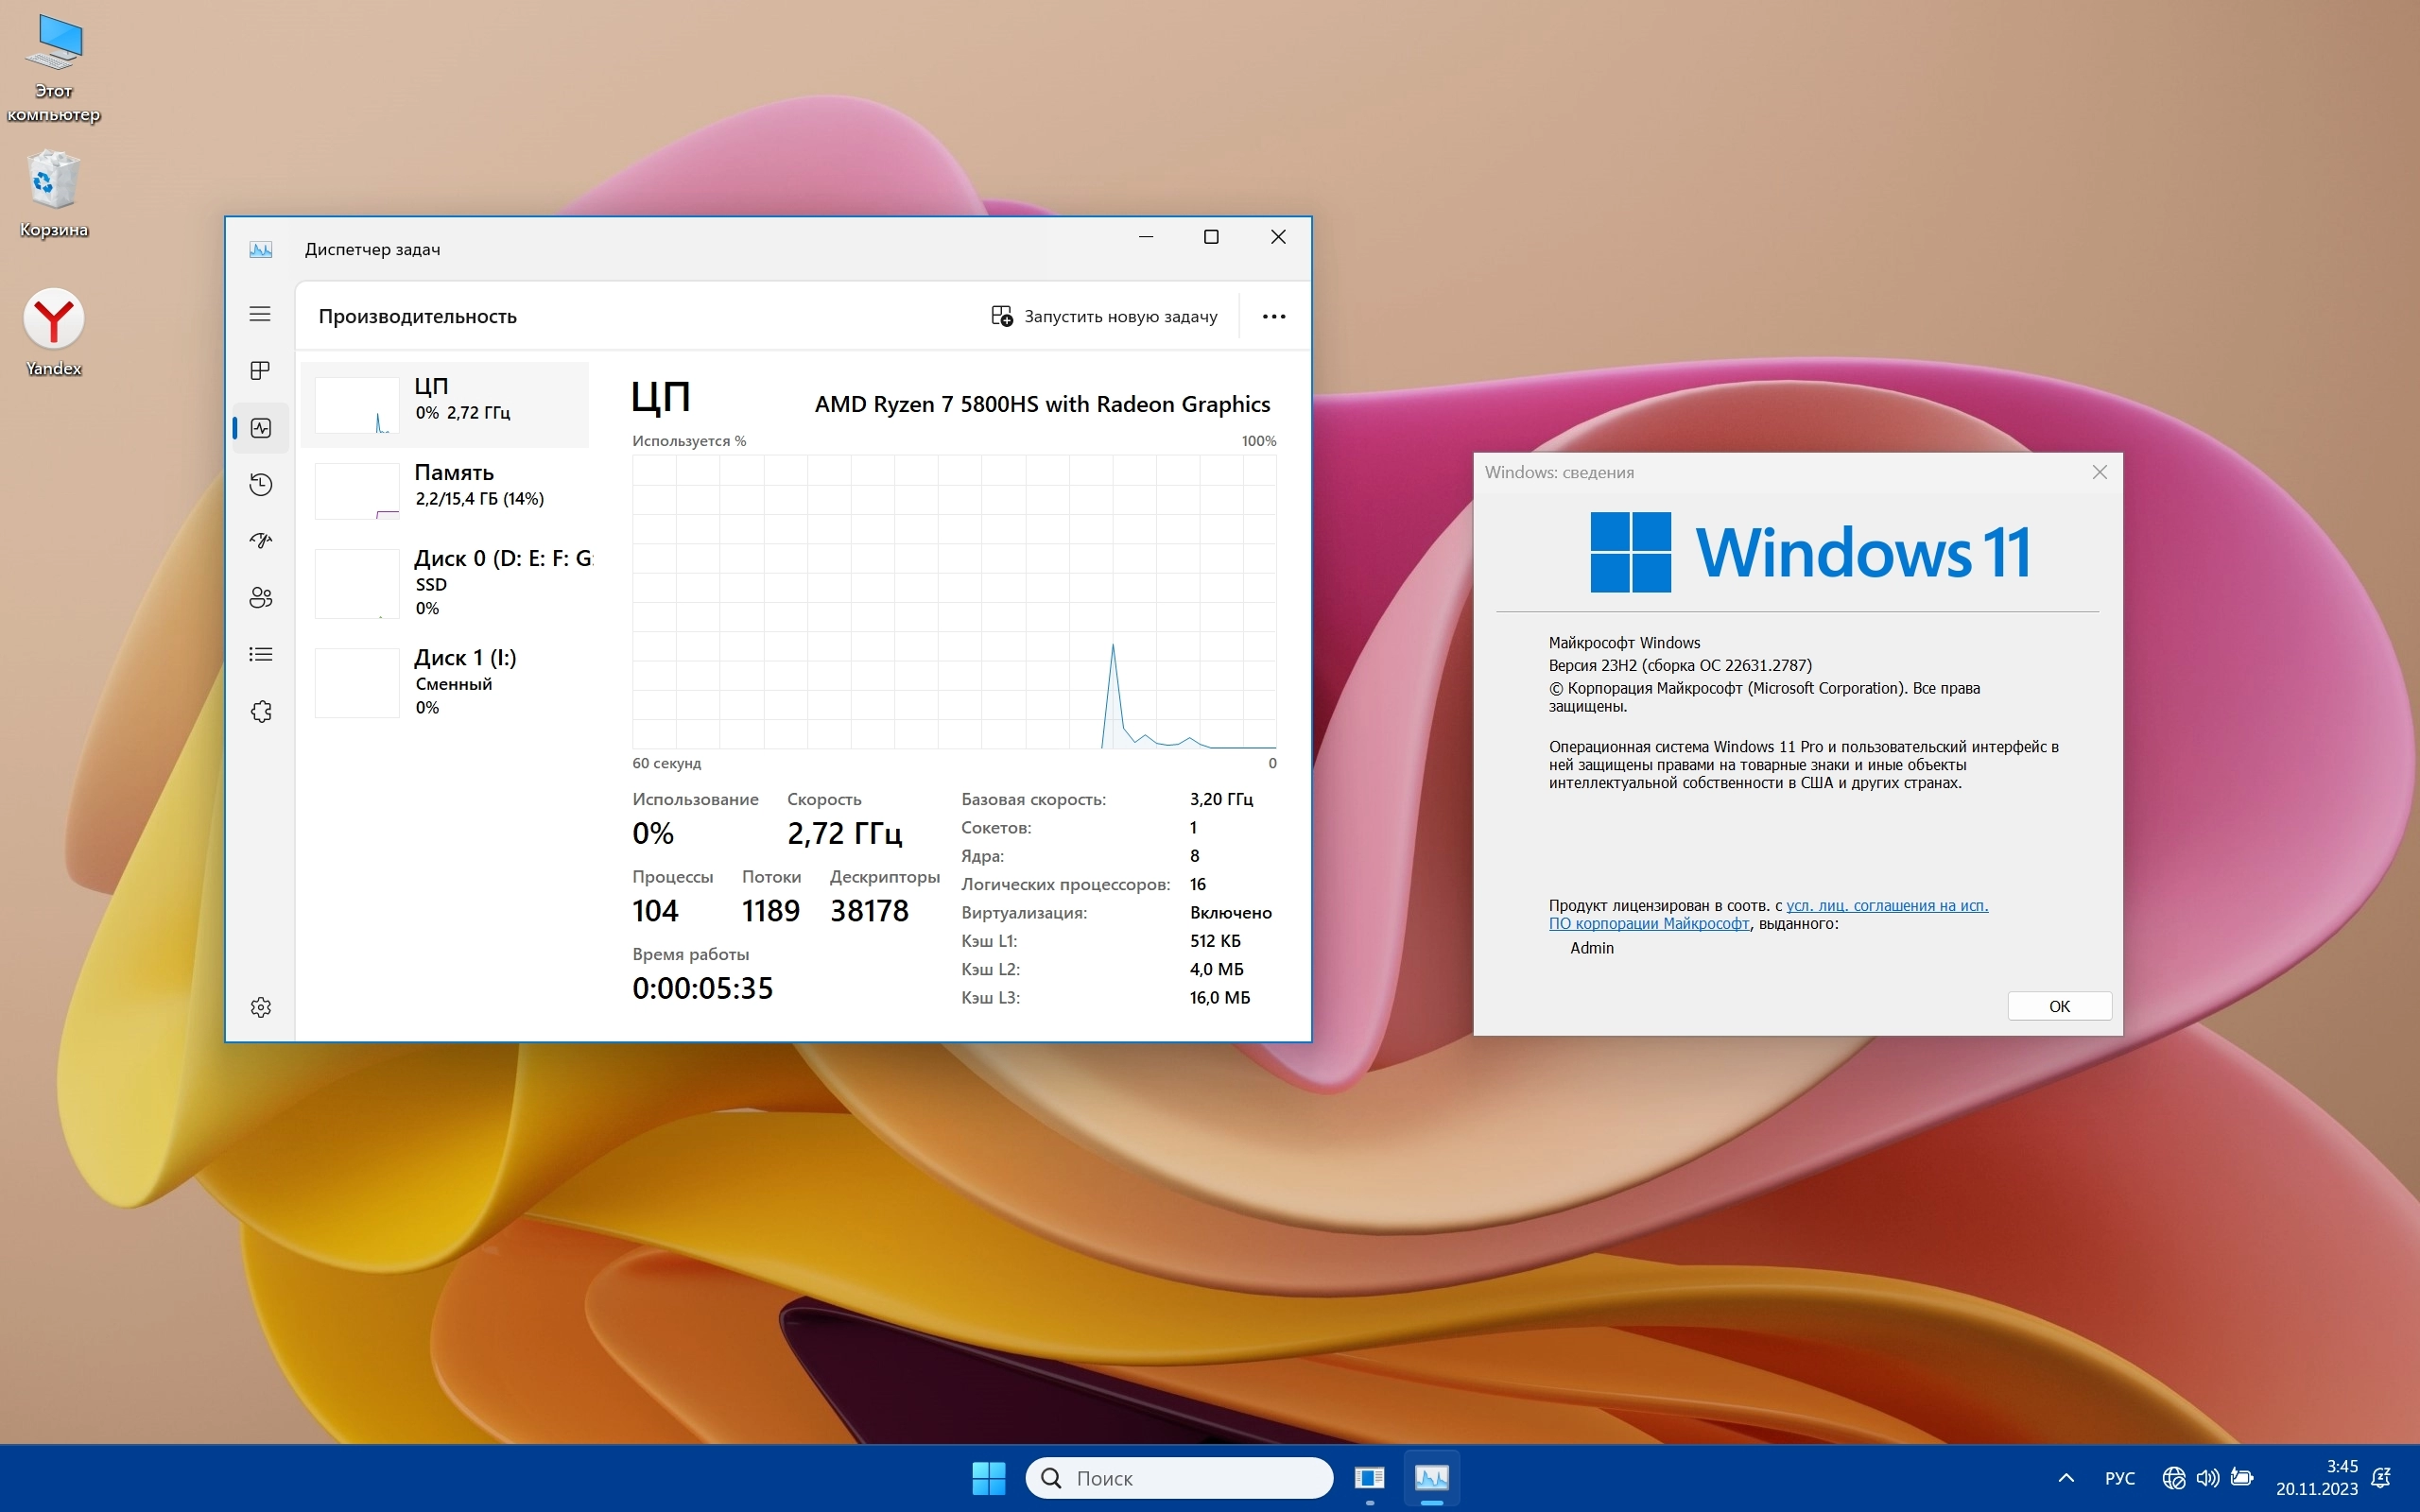Open the Users page sidebar icon
Screen dimensions: 2420x1512
[260, 598]
